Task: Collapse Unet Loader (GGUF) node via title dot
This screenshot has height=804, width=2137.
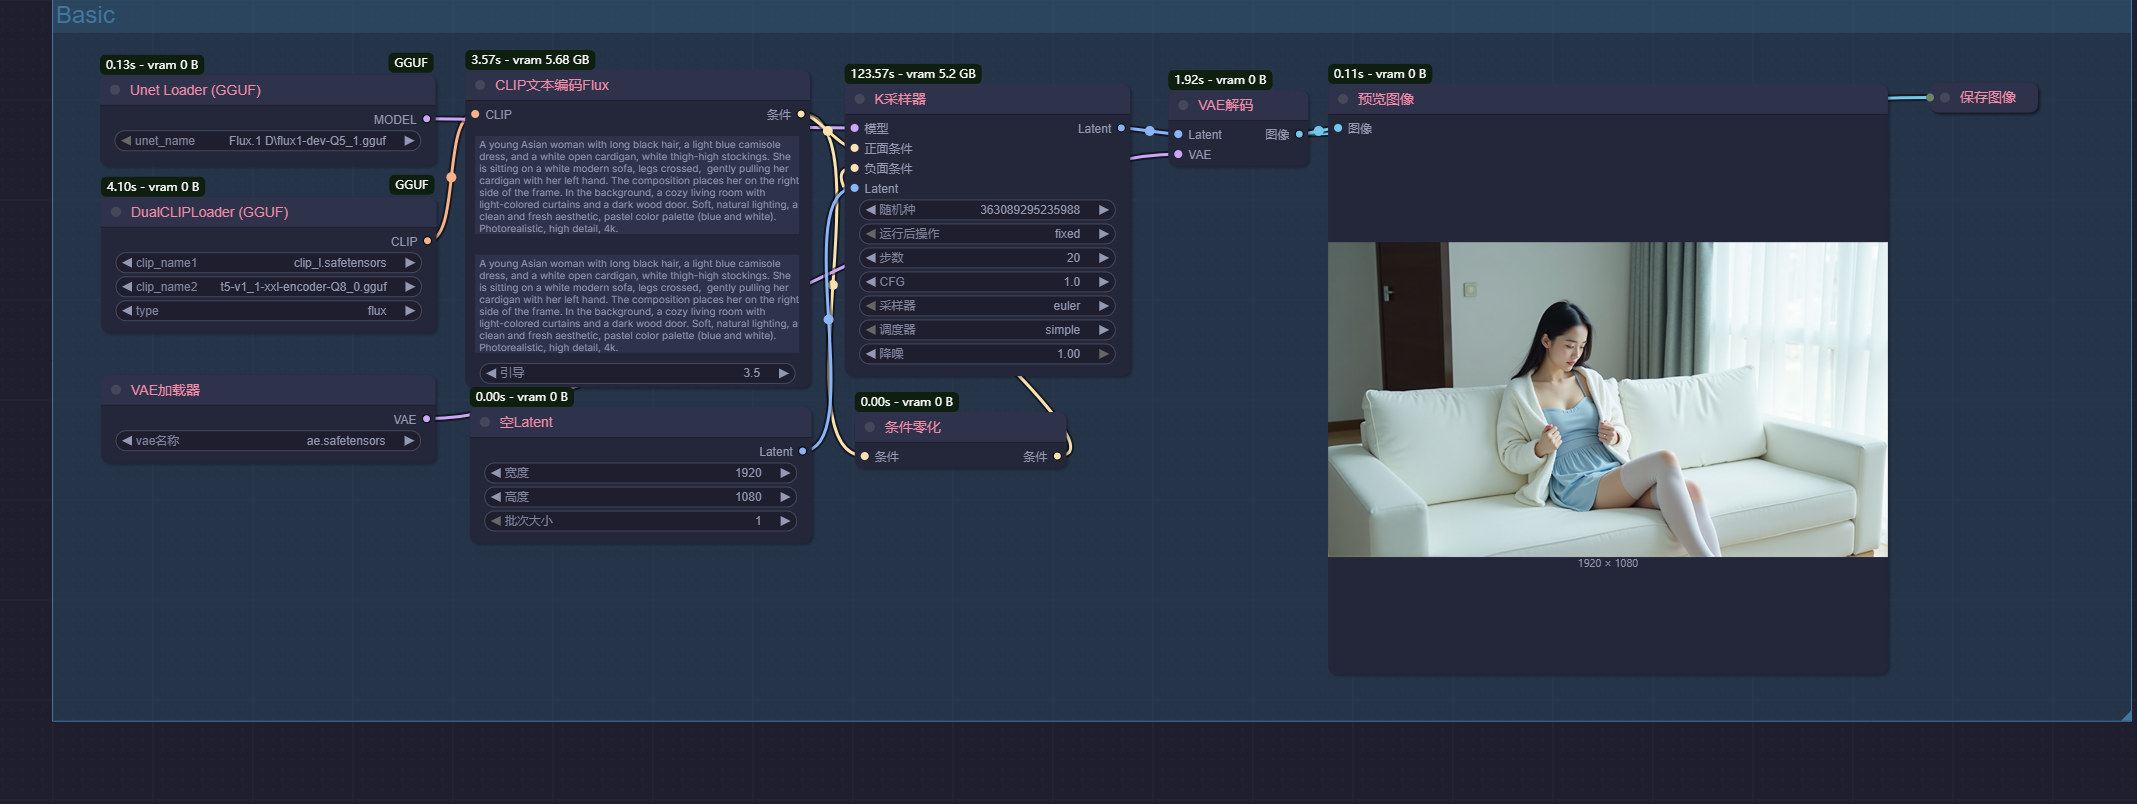Action: click(115, 90)
